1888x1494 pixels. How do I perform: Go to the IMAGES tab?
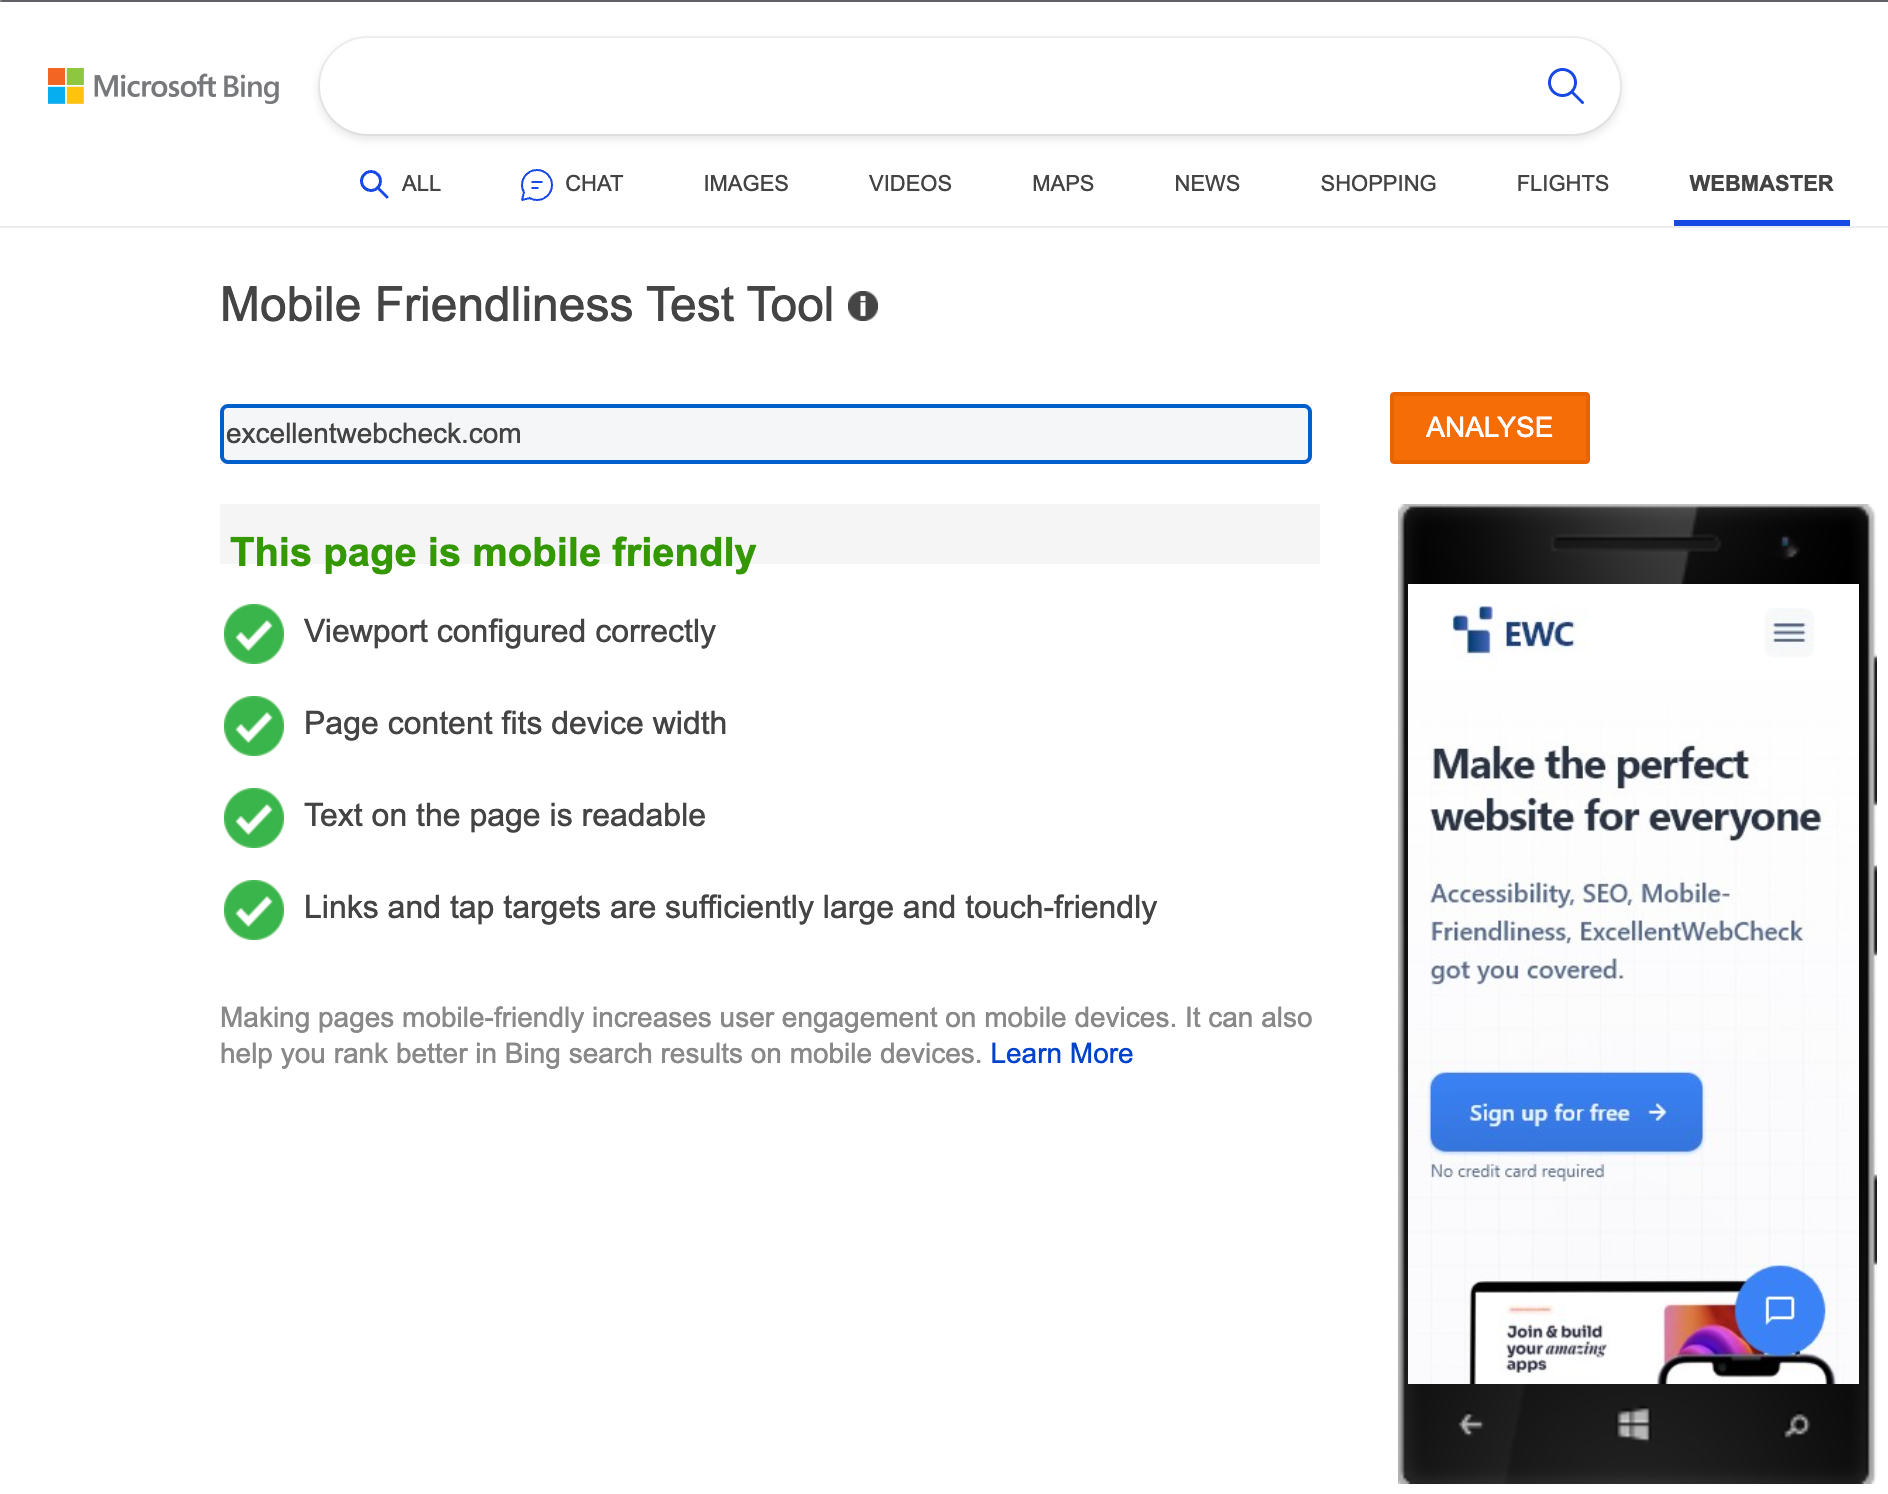(x=745, y=184)
